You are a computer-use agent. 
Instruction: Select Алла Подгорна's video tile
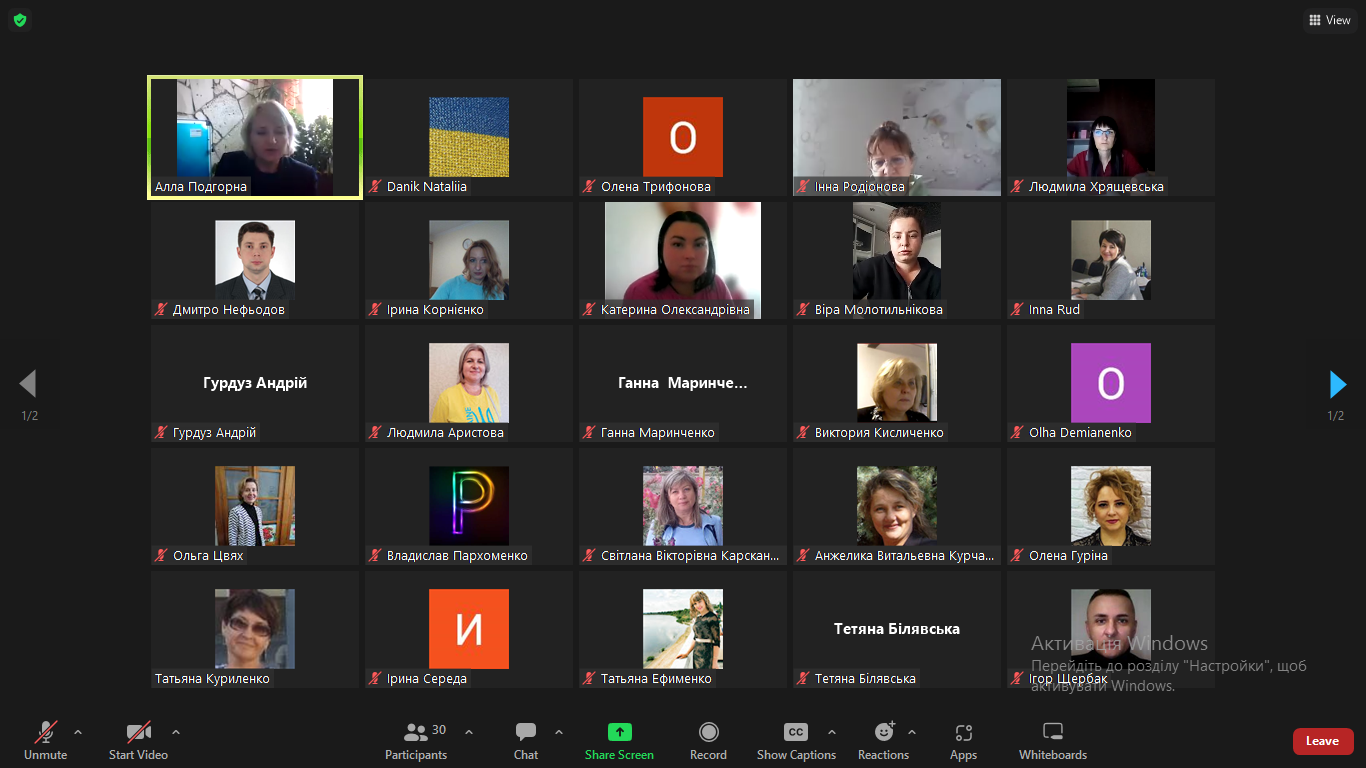(255, 137)
